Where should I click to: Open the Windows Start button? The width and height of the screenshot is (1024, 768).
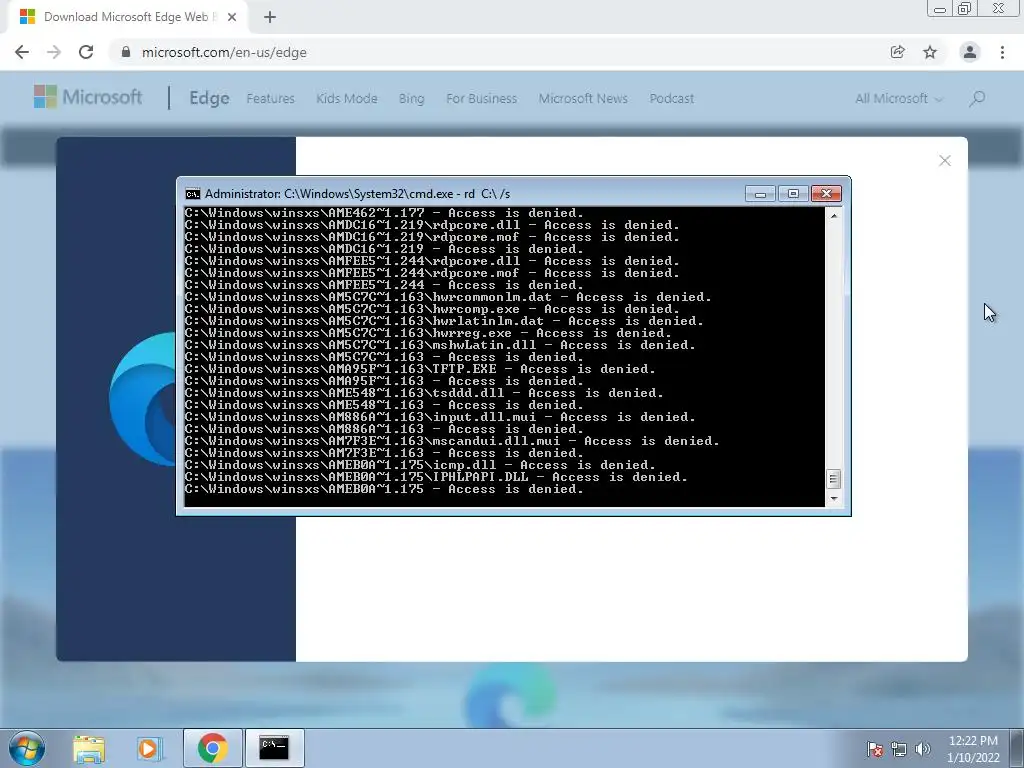(27, 748)
